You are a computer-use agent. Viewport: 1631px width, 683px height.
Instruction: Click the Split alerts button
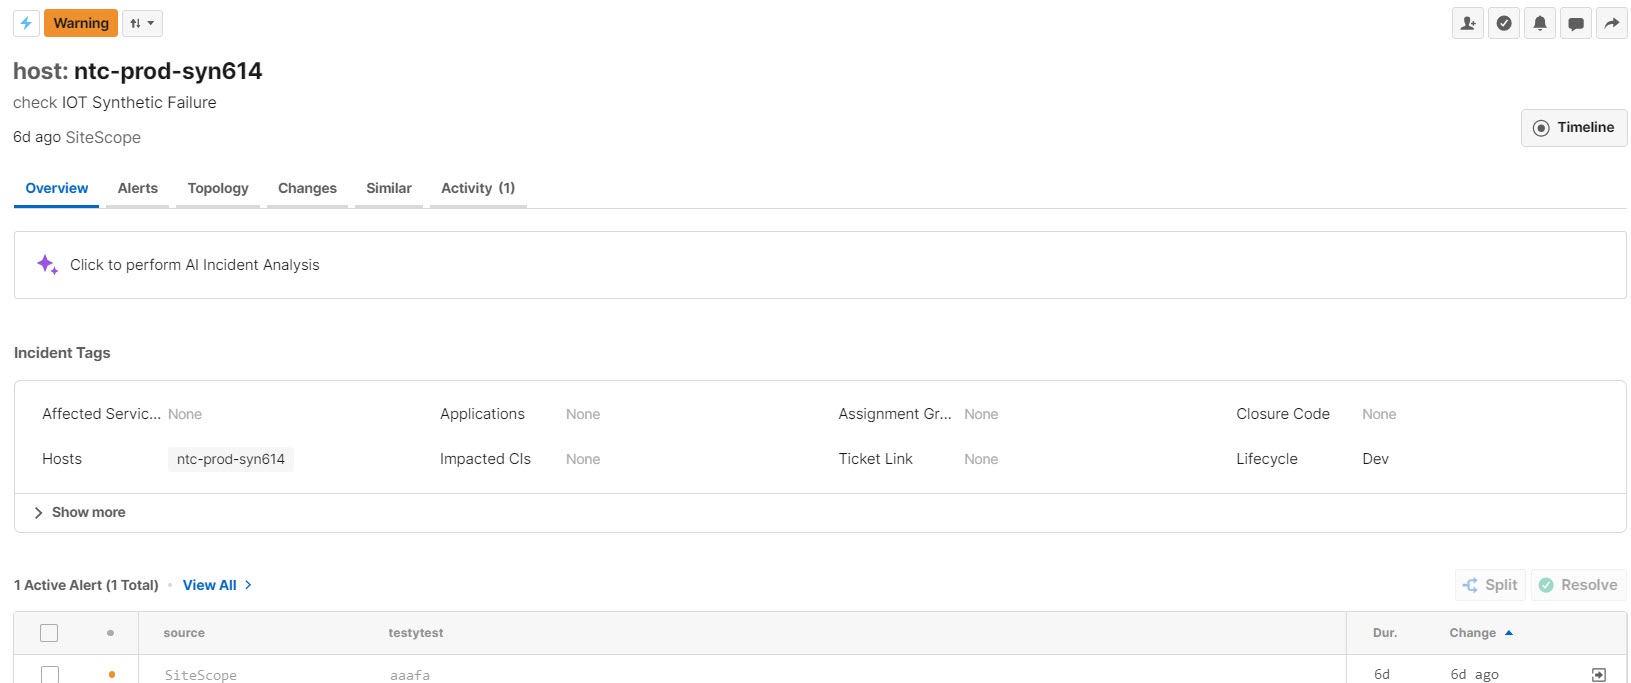(x=1490, y=585)
